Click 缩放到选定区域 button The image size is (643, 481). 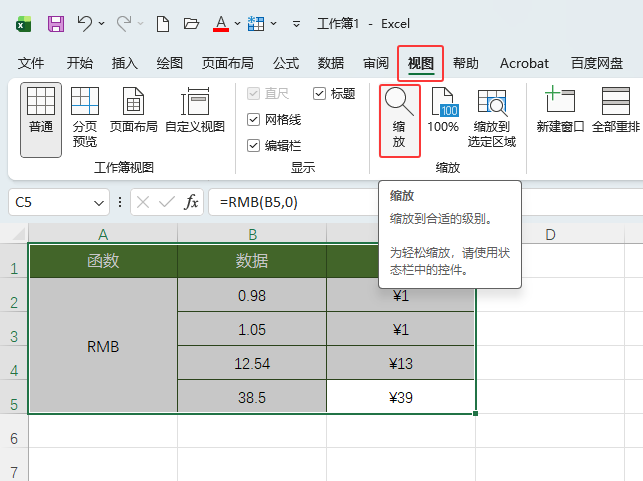(x=492, y=118)
